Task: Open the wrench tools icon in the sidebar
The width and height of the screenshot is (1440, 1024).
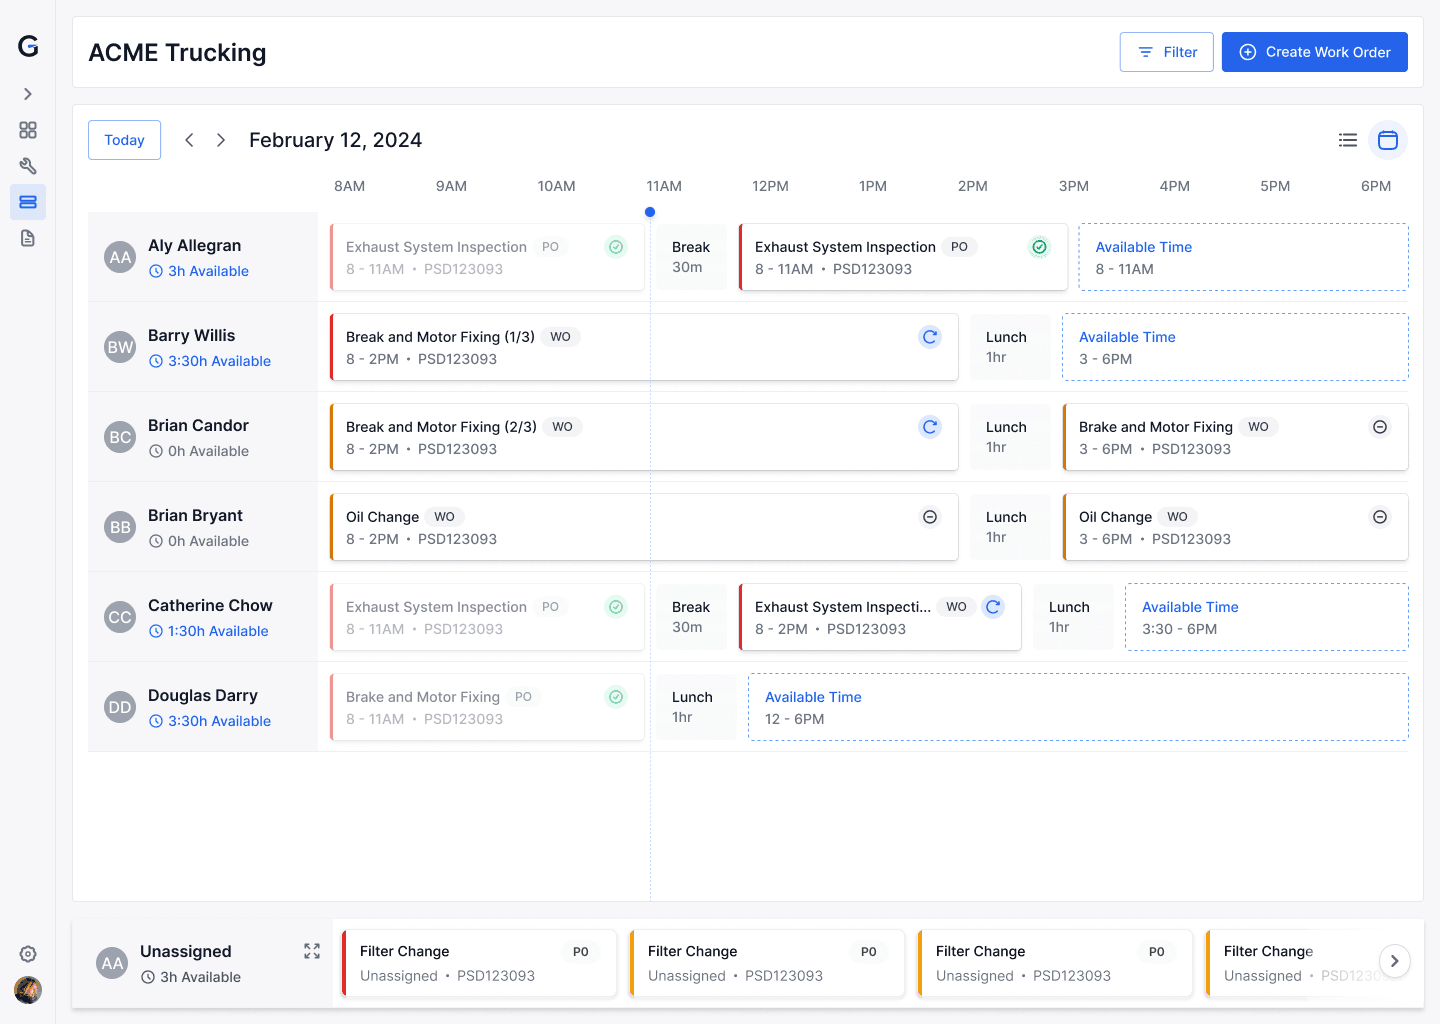Action: coord(28,166)
